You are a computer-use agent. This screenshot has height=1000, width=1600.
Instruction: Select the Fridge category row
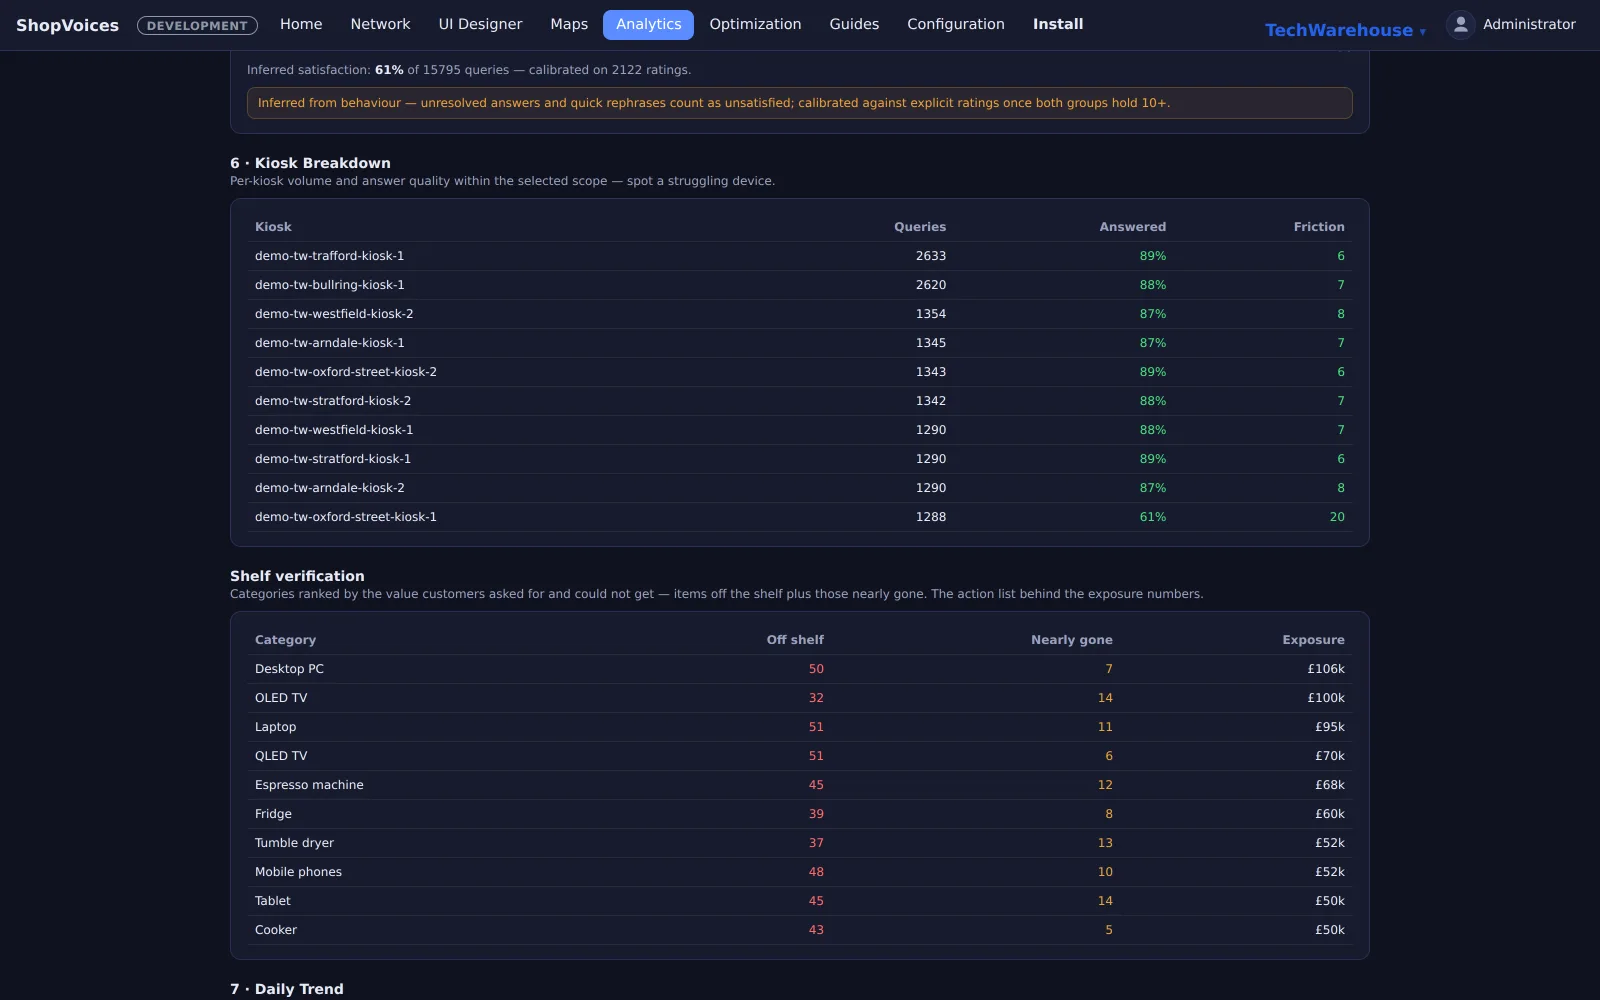(800, 814)
